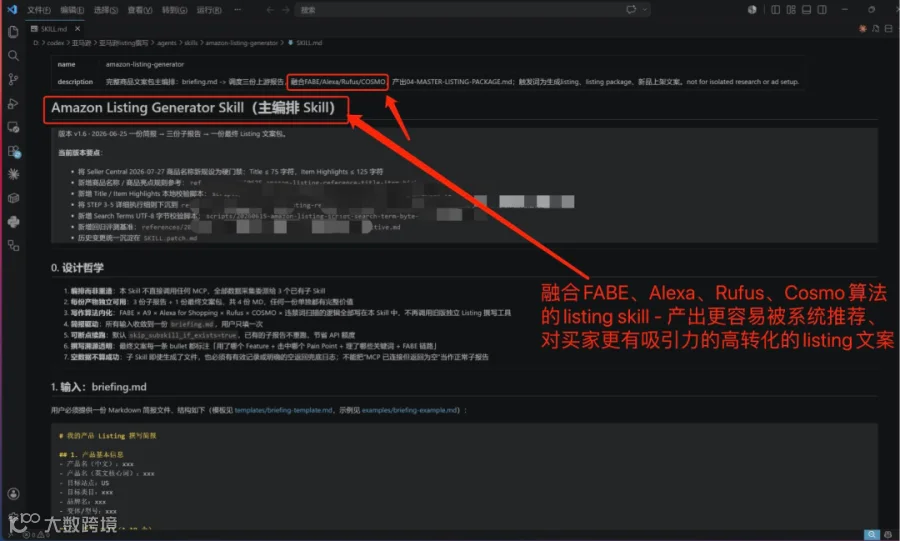900x541 pixels.
Task: Click the 'description' field label
Action: (x=75, y=82)
